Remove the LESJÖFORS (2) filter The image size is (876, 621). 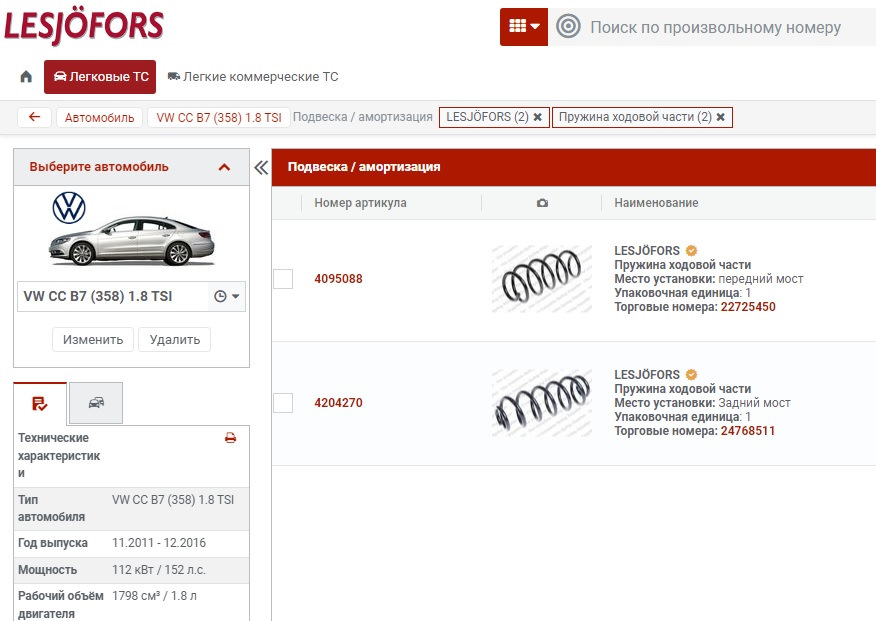point(537,117)
